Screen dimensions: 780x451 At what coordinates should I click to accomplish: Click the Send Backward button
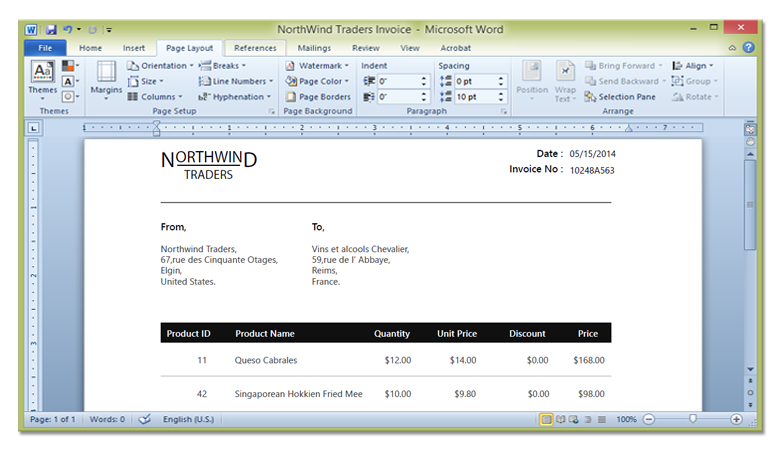pyautogui.click(x=625, y=81)
